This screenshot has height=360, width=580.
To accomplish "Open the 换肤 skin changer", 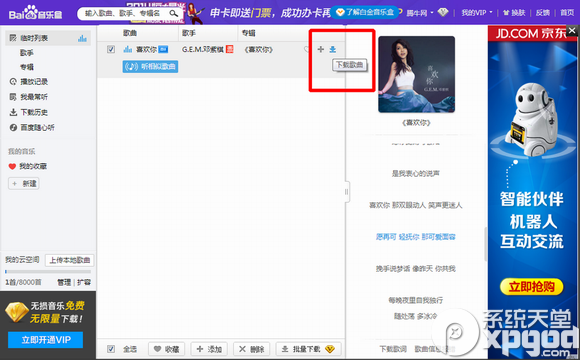I will [514, 13].
